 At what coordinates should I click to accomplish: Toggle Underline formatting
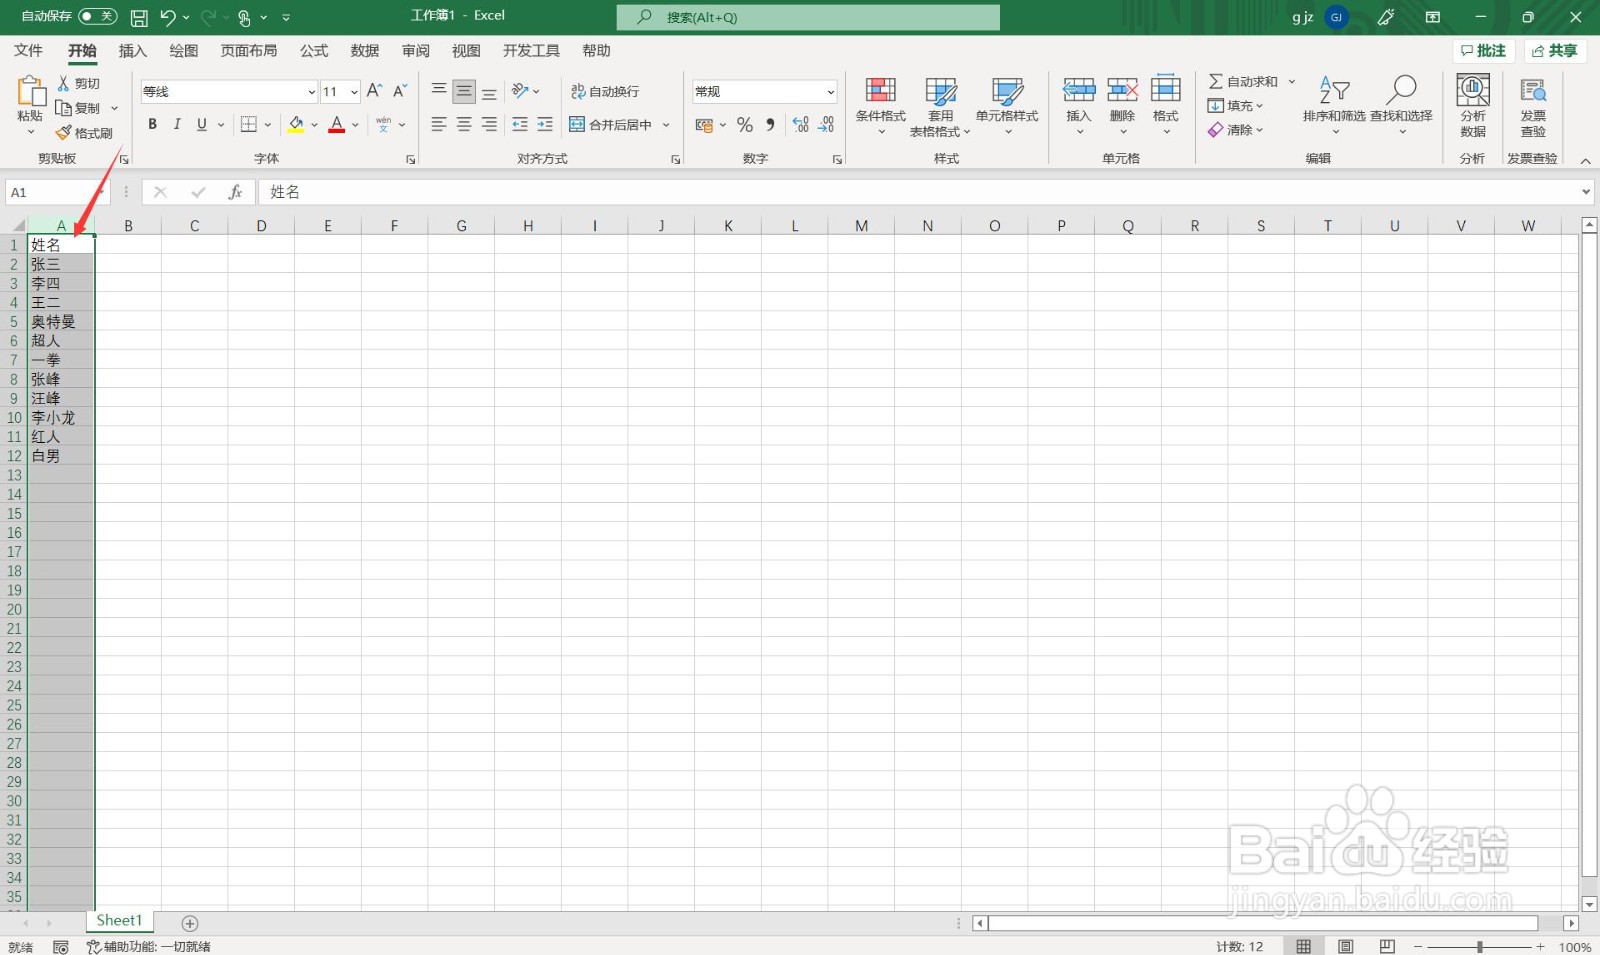202,124
